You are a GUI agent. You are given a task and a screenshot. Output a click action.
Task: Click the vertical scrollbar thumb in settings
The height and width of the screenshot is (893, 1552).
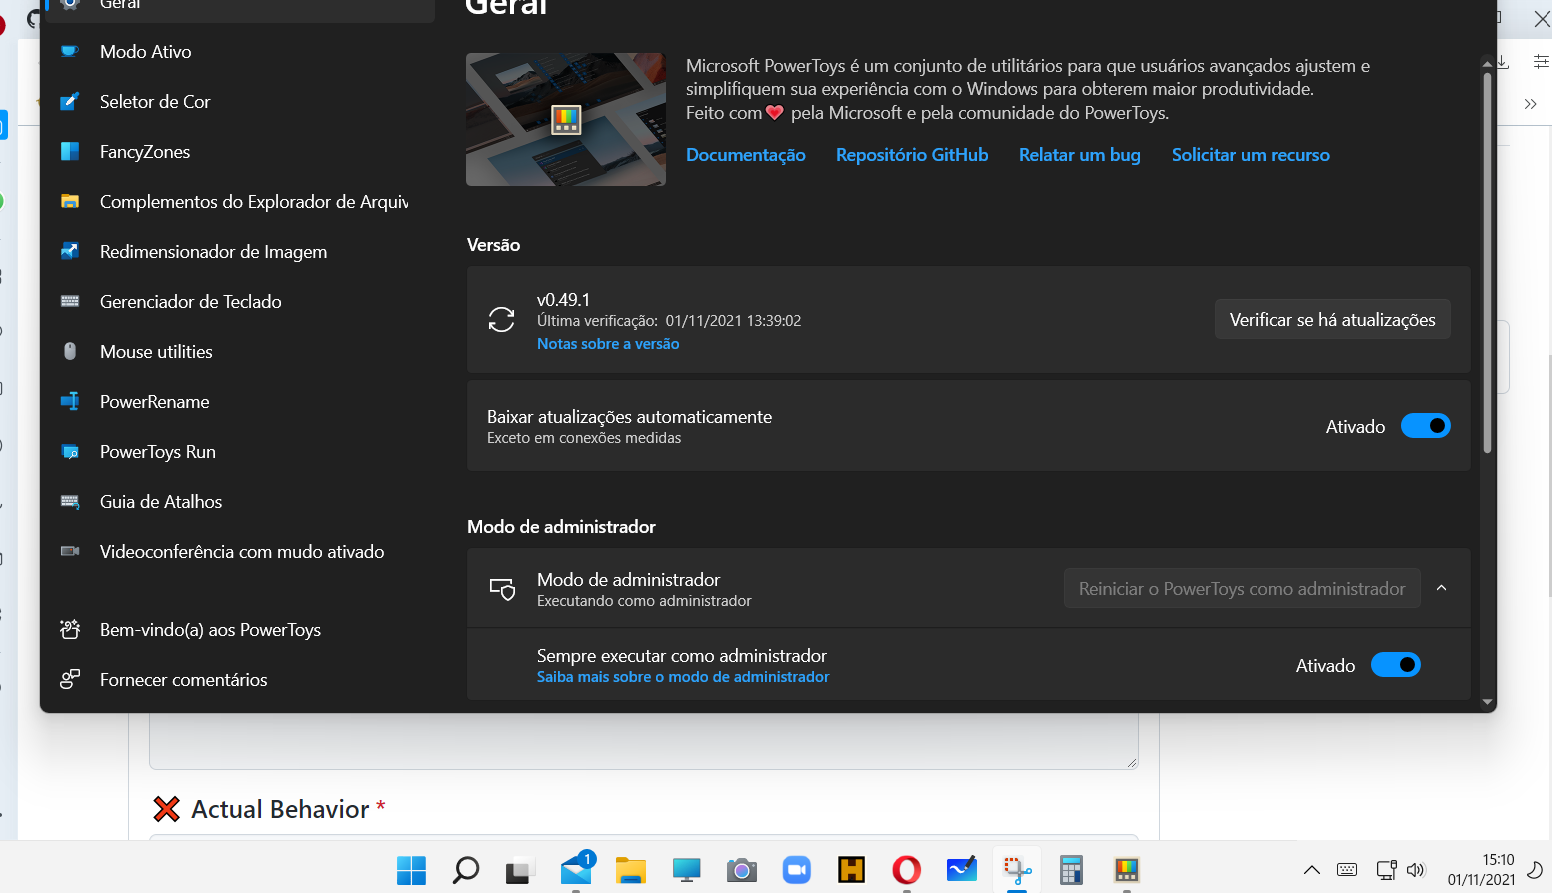[1488, 262]
